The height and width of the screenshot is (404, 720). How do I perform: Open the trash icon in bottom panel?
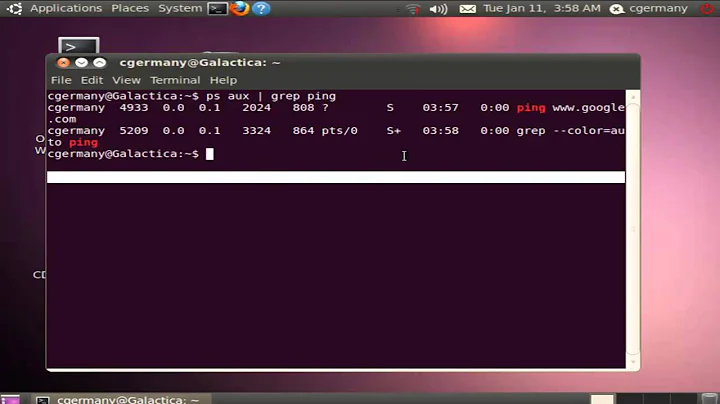(x=709, y=398)
